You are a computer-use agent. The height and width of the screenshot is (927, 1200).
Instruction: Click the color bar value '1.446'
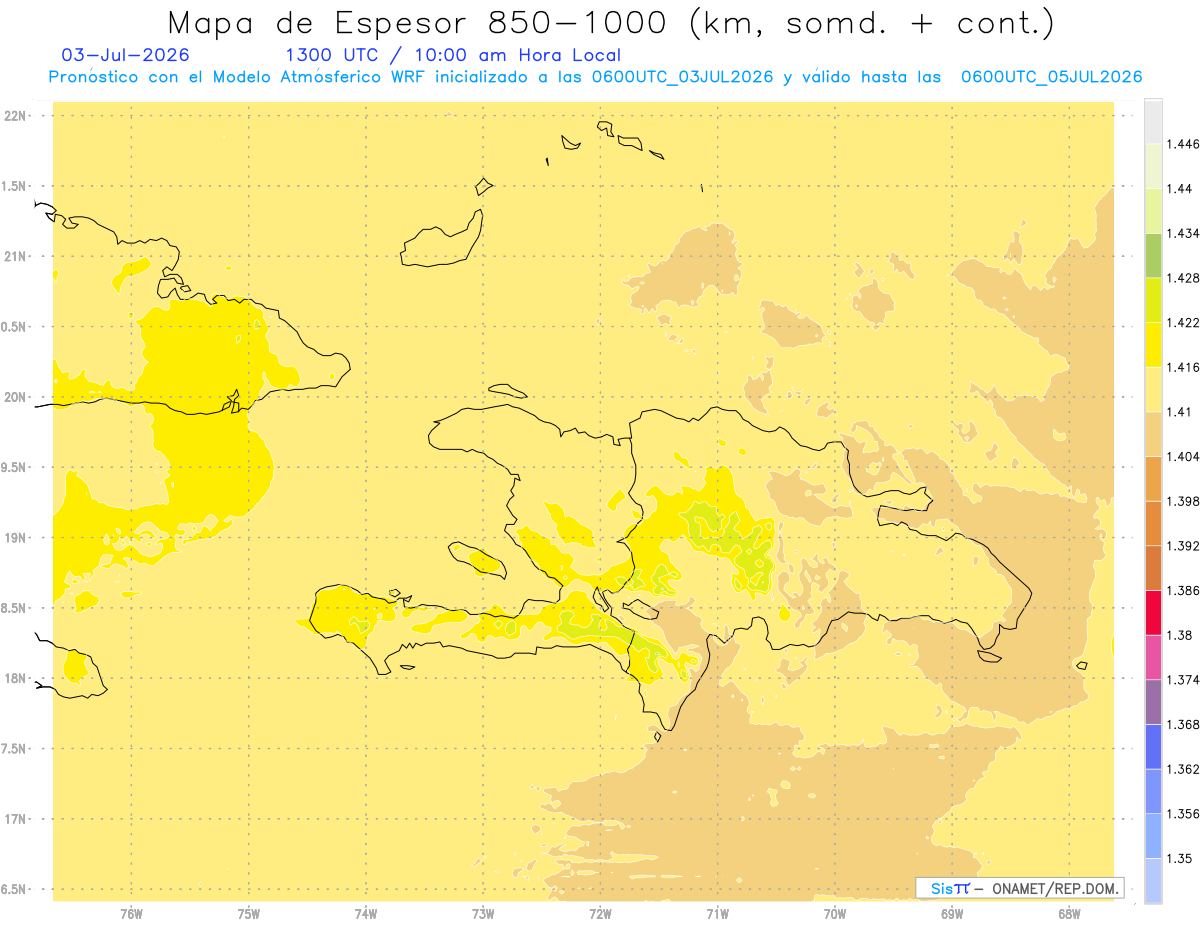click(x=1182, y=144)
